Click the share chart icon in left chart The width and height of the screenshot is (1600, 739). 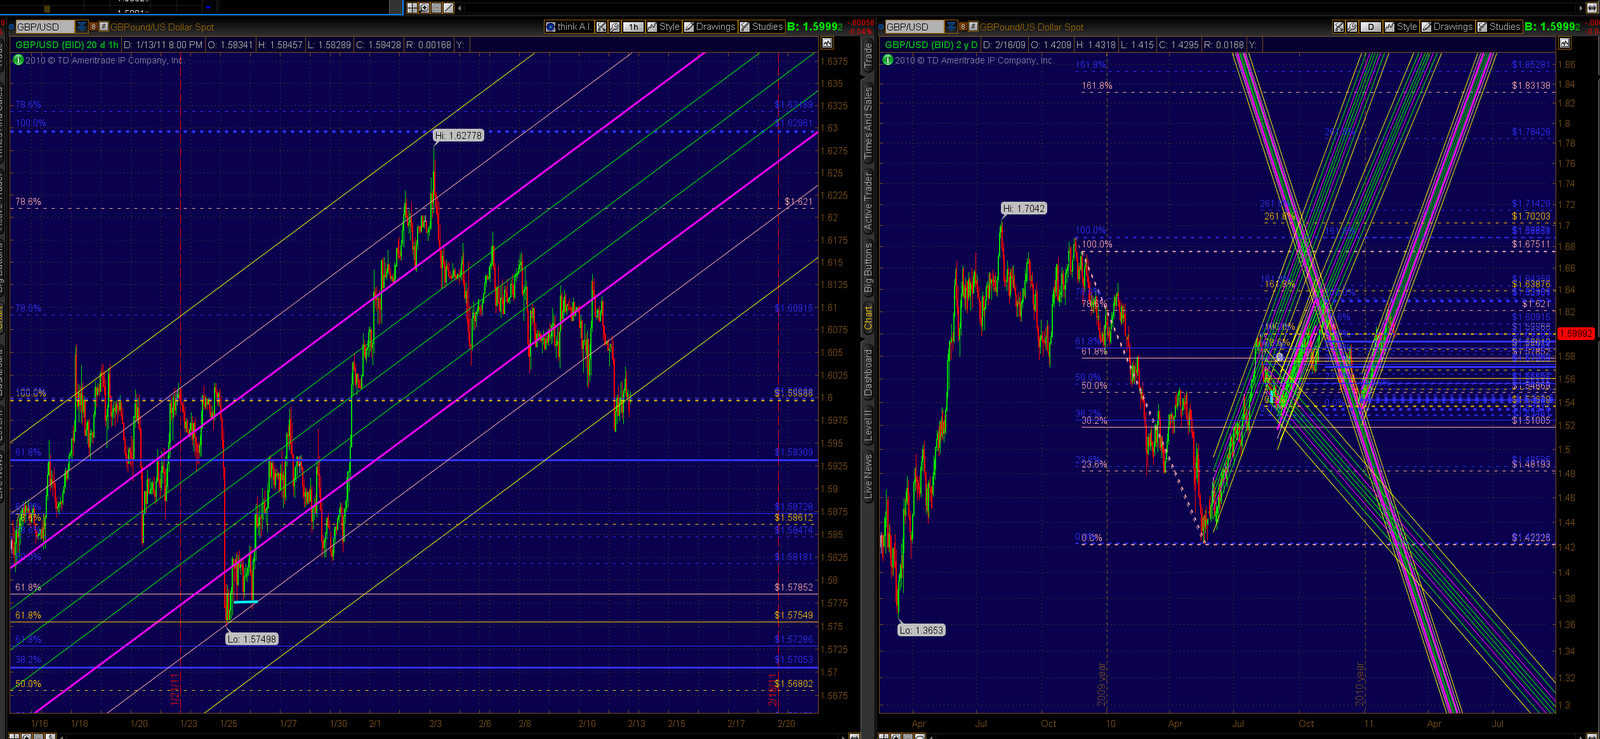click(x=614, y=27)
